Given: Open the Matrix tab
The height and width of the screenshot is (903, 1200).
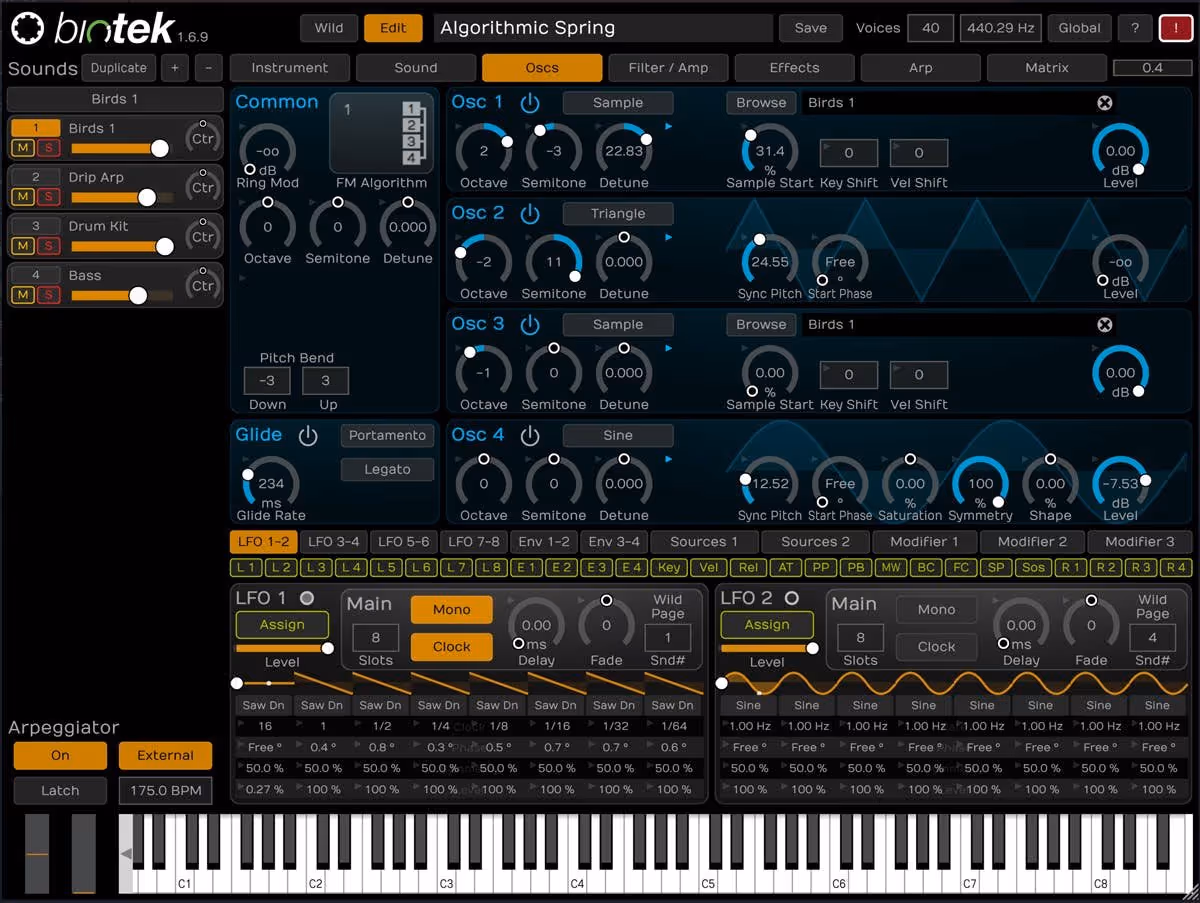Looking at the screenshot, I should click(x=1046, y=68).
